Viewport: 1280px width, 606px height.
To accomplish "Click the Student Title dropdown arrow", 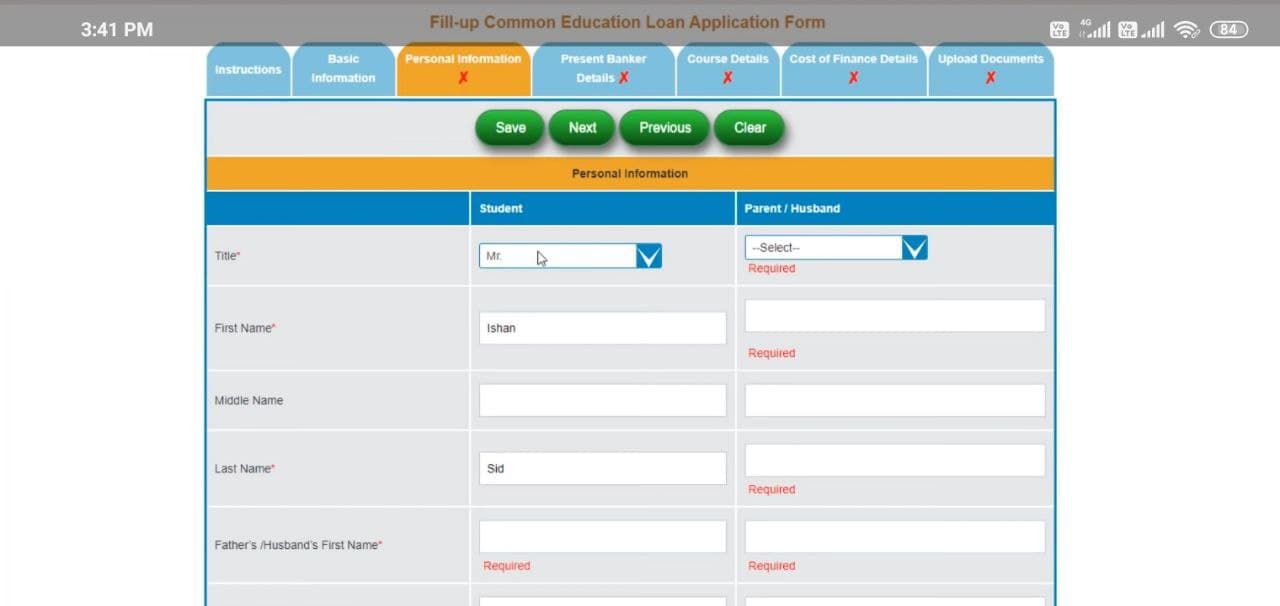I will click(x=649, y=256).
